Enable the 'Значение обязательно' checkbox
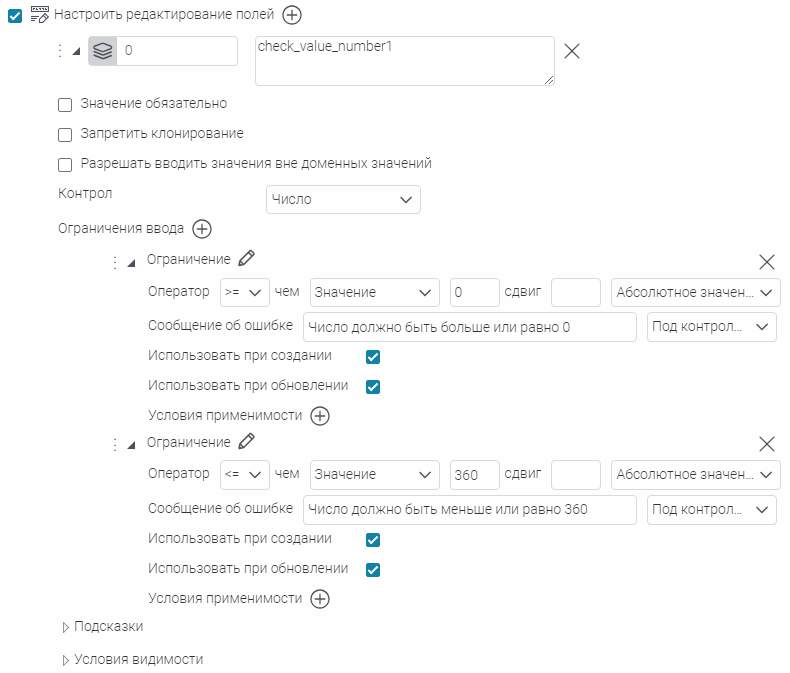 tap(66, 104)
